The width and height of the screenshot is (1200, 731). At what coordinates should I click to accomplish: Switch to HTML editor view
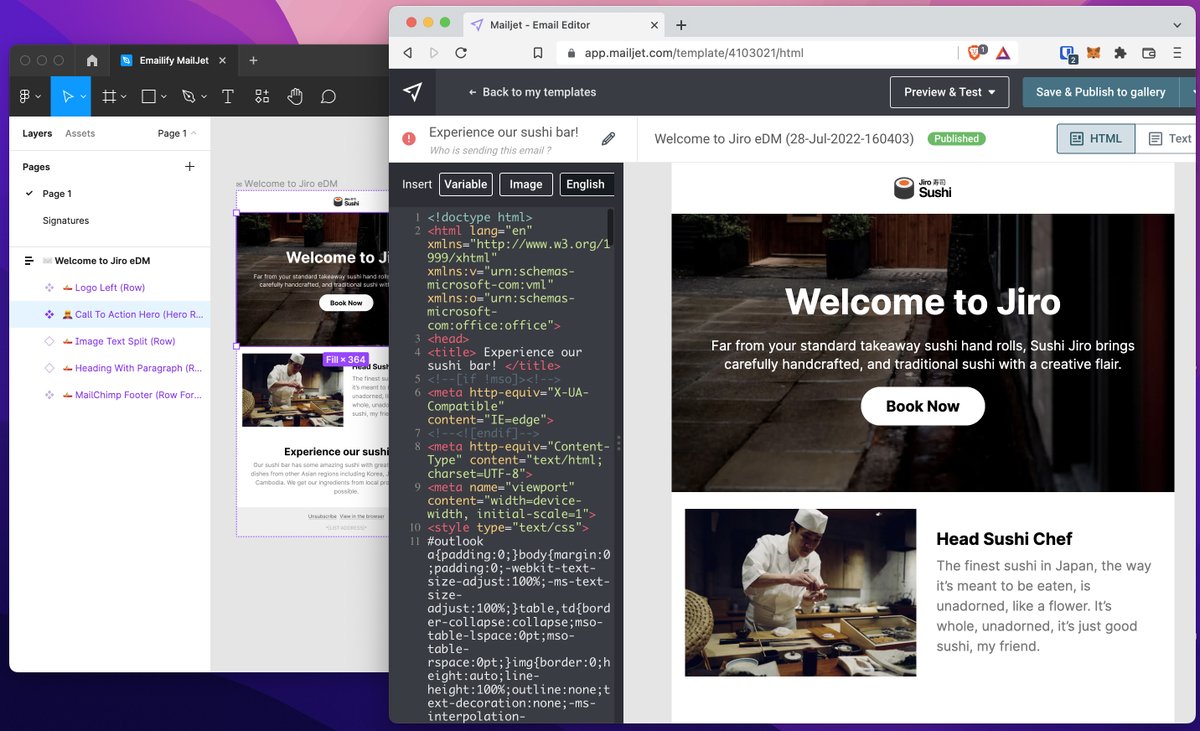pos(1096,139)
